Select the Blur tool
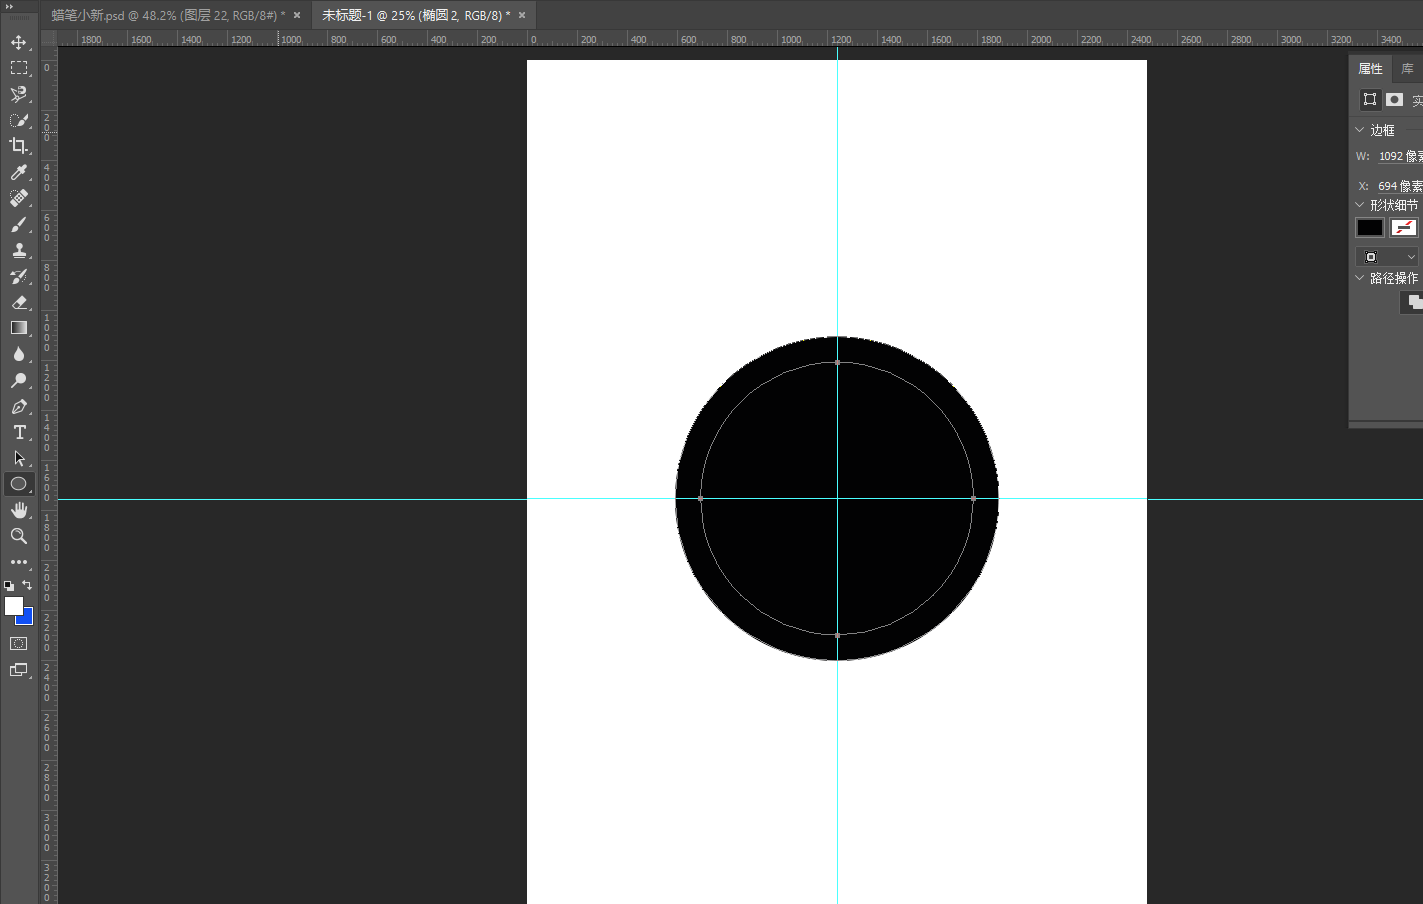The image size is (1423, 904). [x=18, y=354]
